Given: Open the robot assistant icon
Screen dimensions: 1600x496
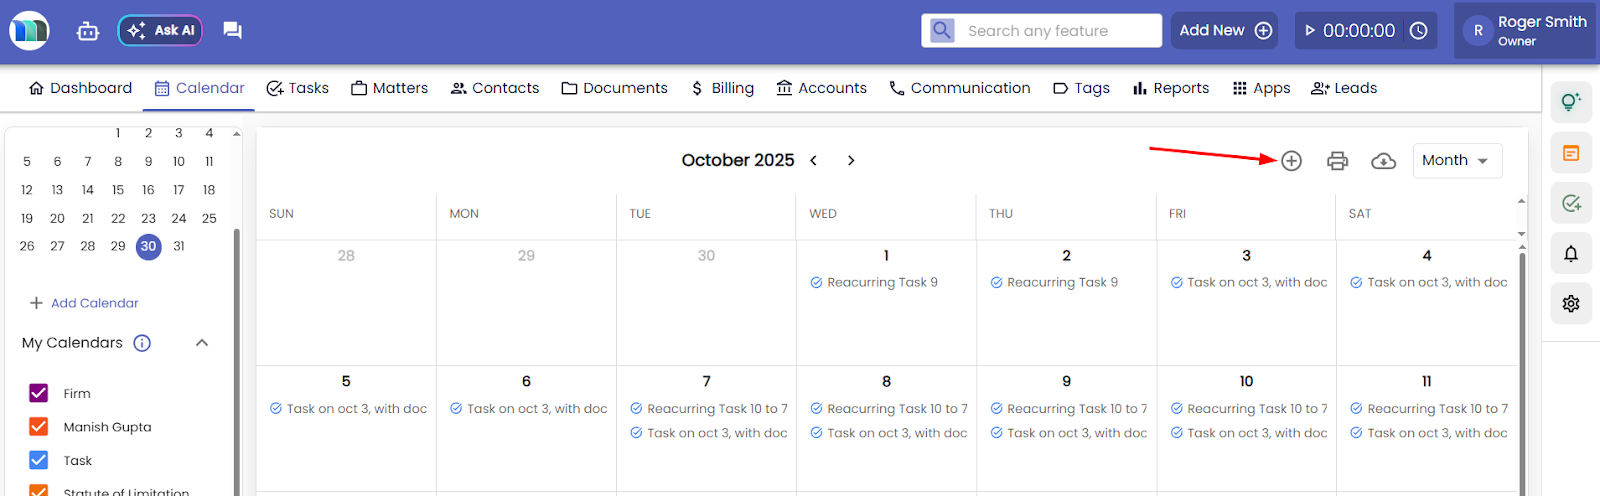Looking at the screenshot, I should coord(88,31).
